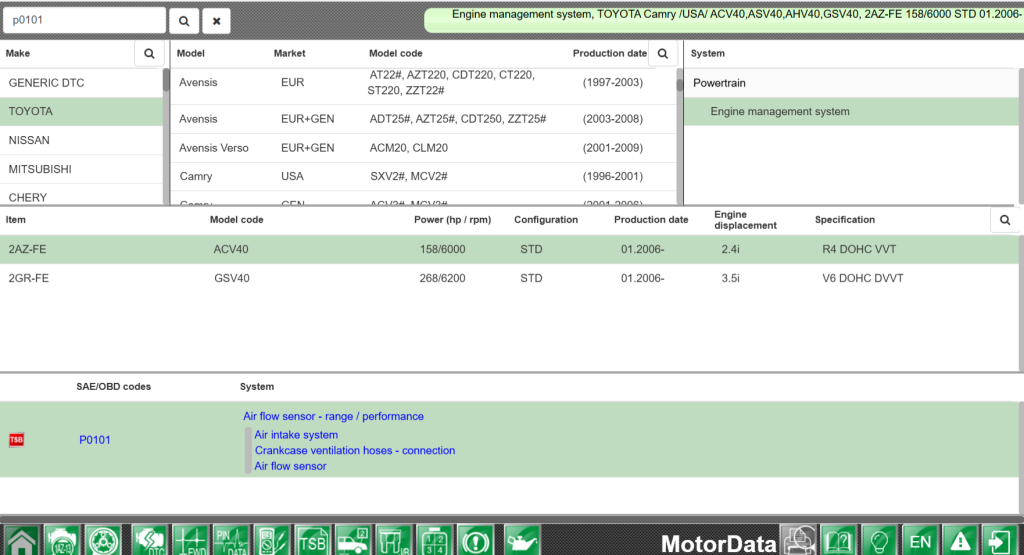Select Avensis Verso ACM20, CLM20 row

pos(423,148)
